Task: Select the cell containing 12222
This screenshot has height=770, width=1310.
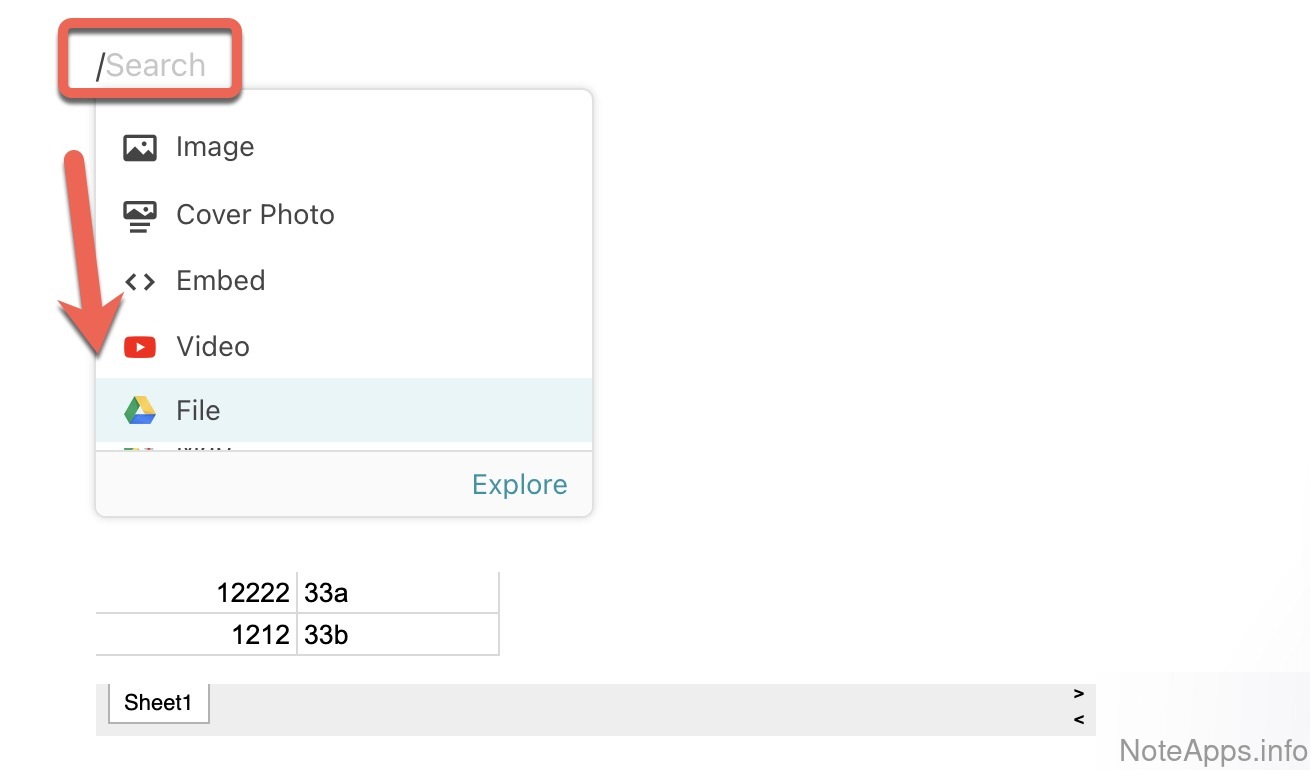Action: (198, 593)
